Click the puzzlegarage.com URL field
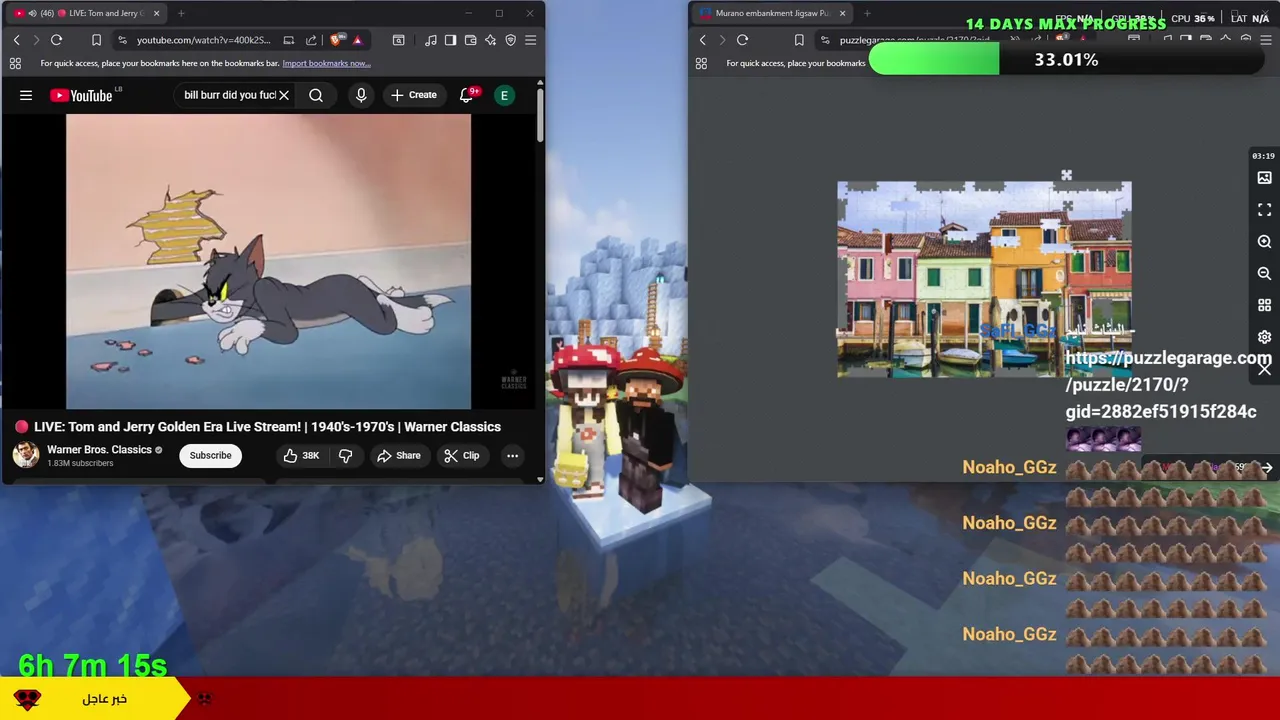 (x=914, y=40)
